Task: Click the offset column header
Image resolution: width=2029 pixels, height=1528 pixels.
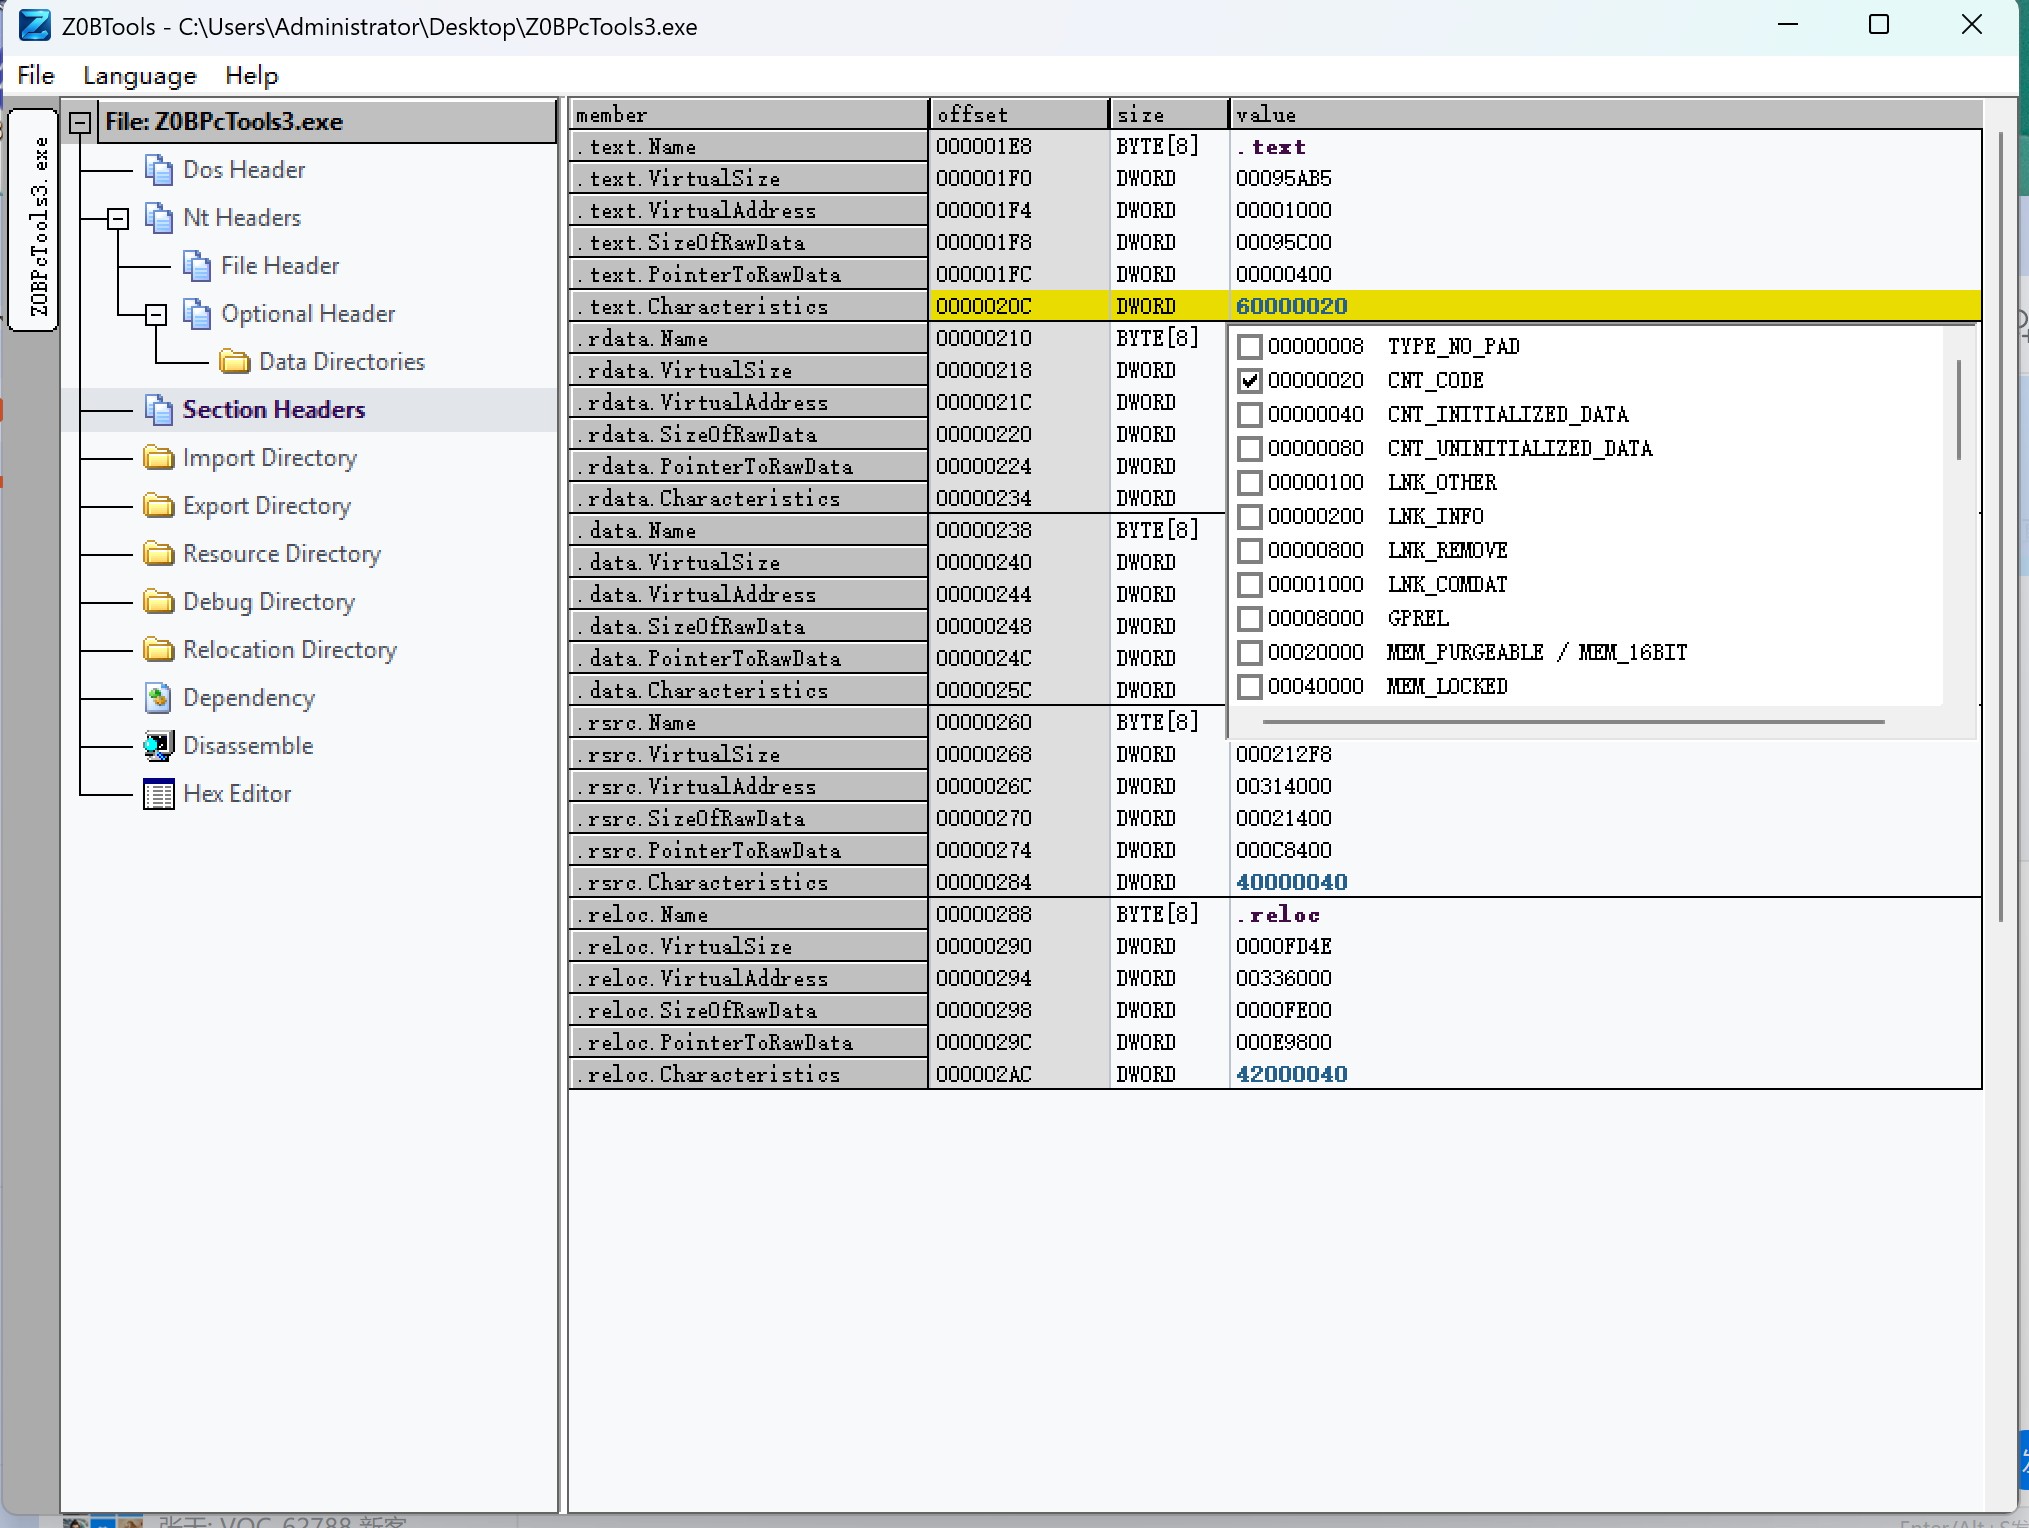Action: tap(1019, 114)
